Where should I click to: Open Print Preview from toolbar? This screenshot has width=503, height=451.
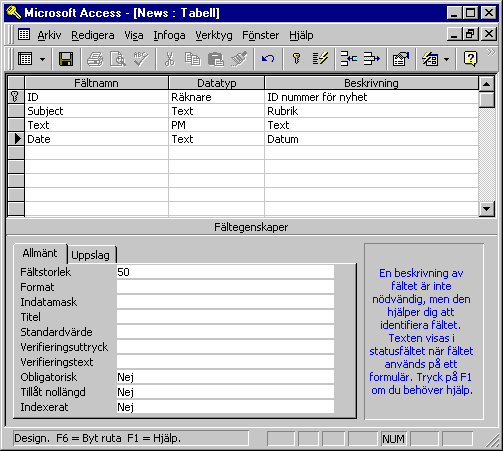(118, 59)
